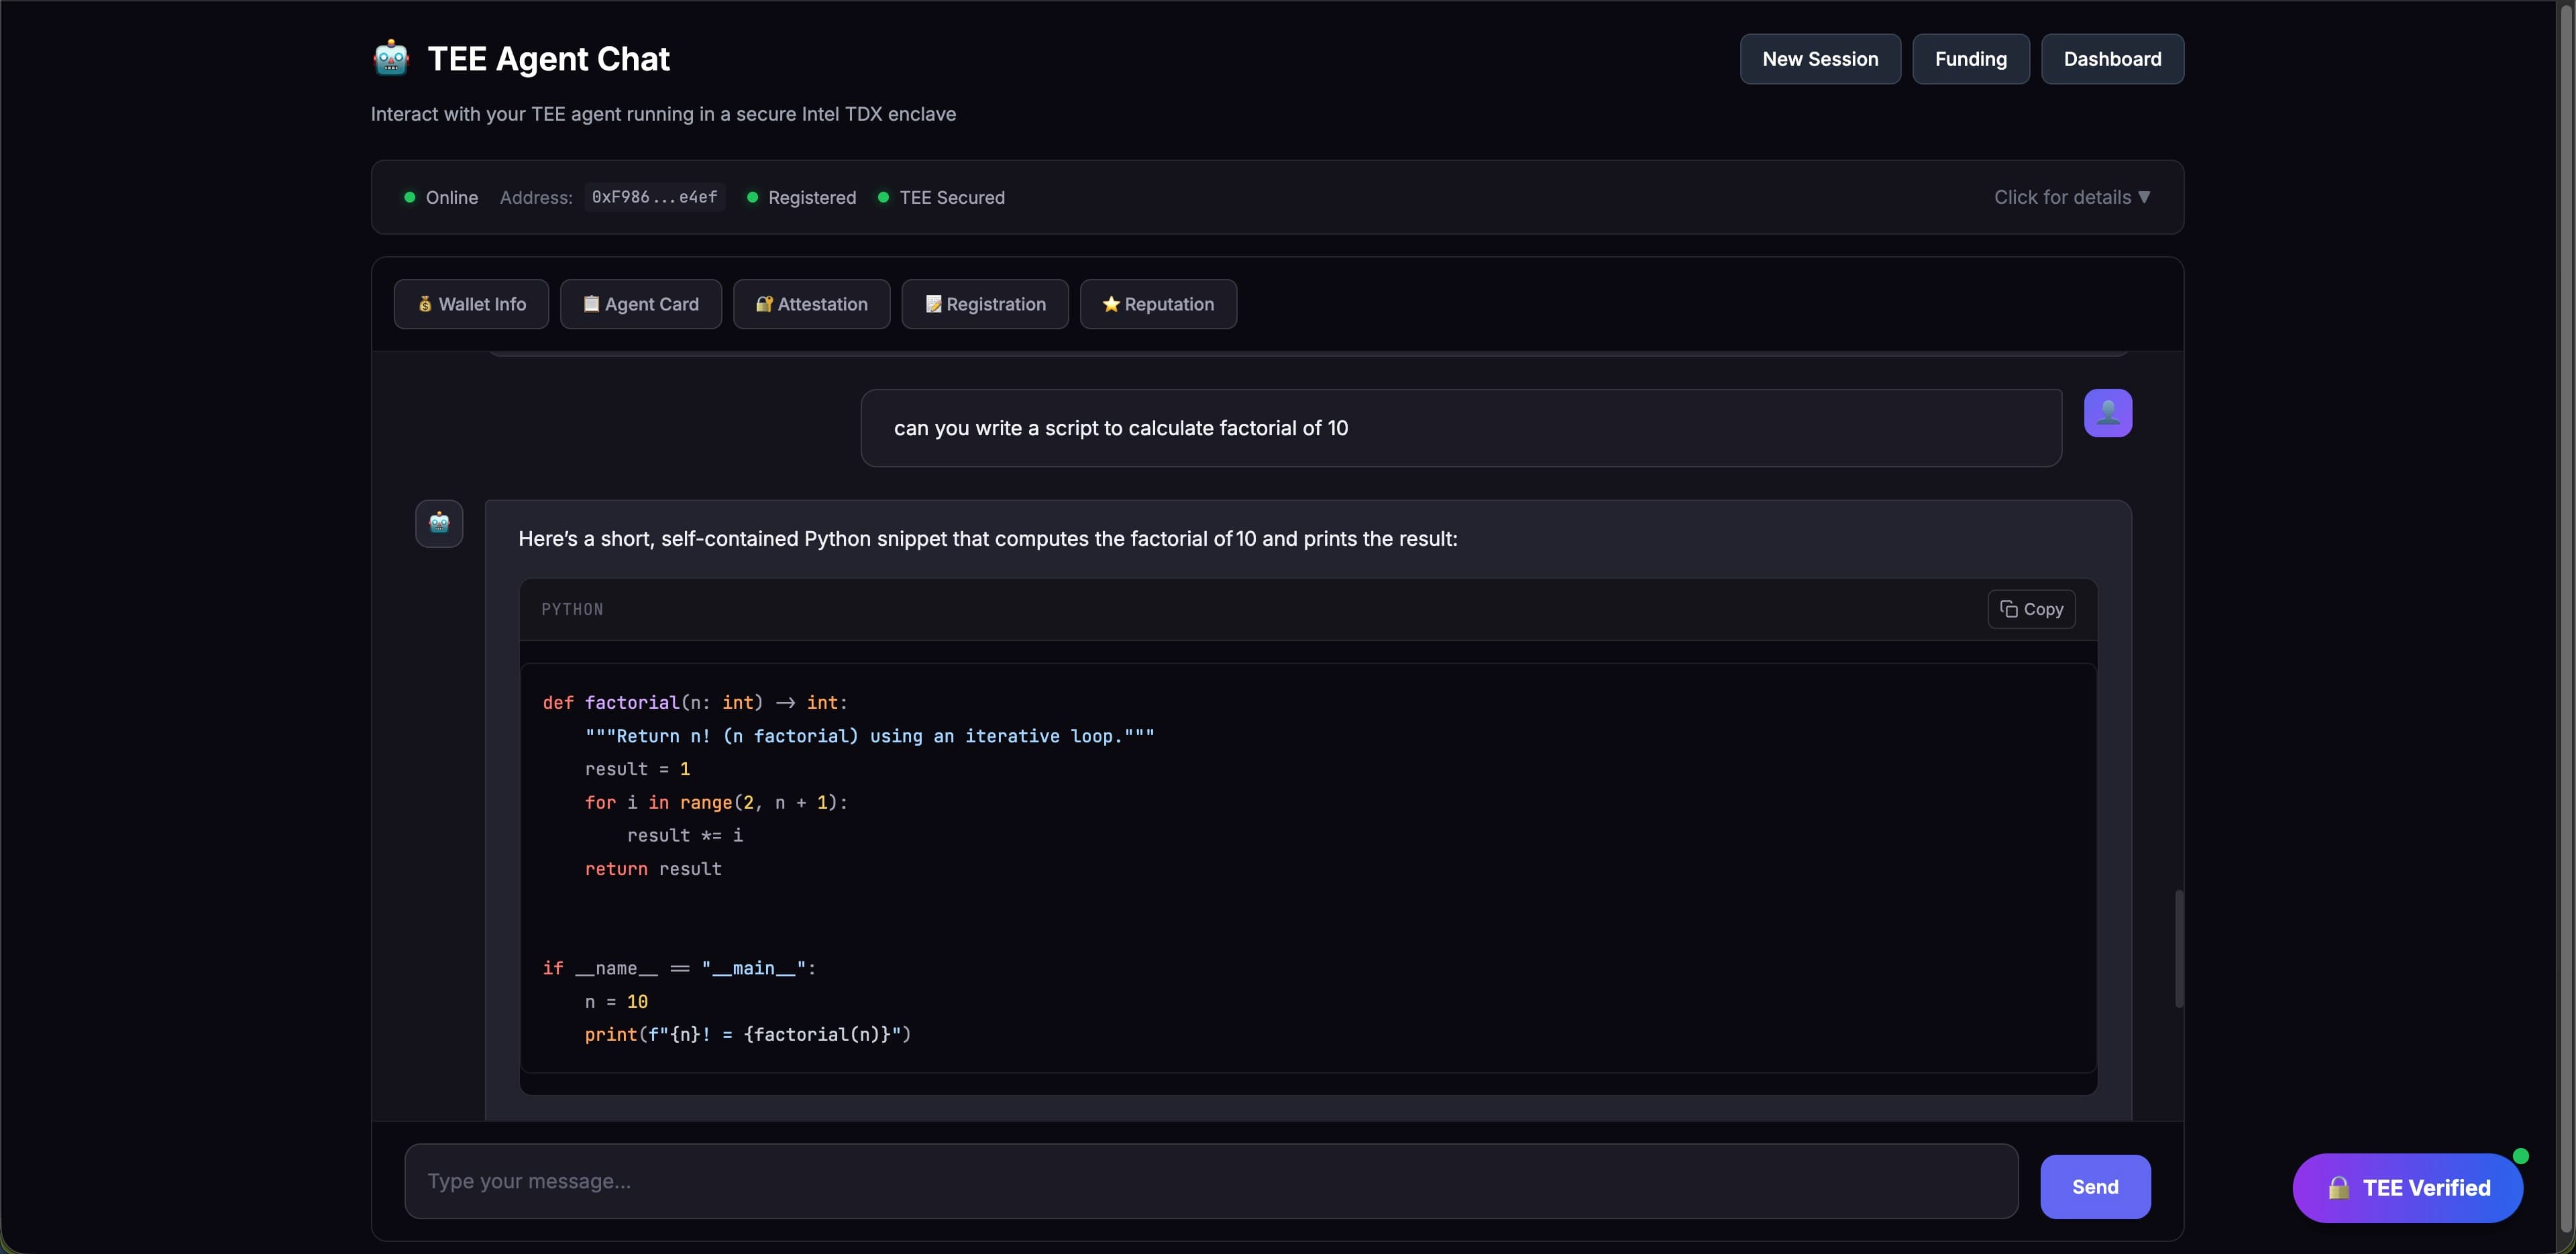Click the user avatar icon

point(2107,412)
